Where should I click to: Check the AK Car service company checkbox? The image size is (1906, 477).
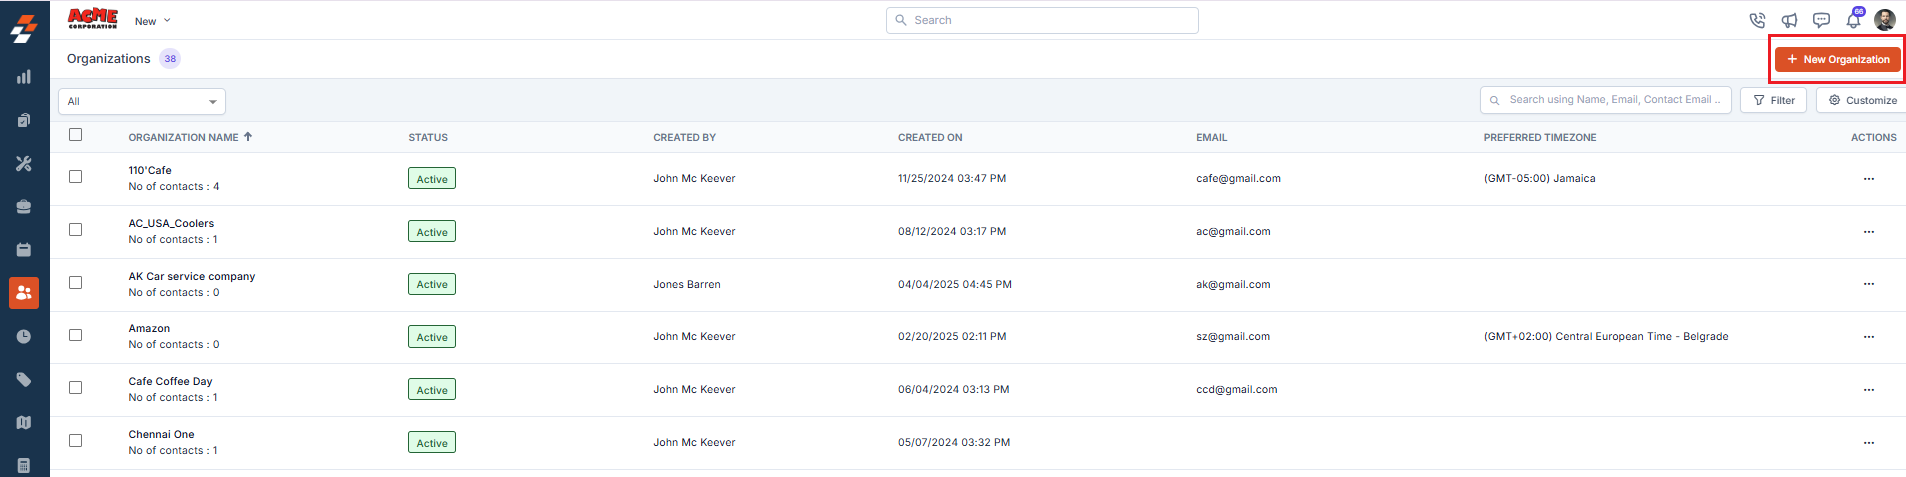(x=75, y=283)
